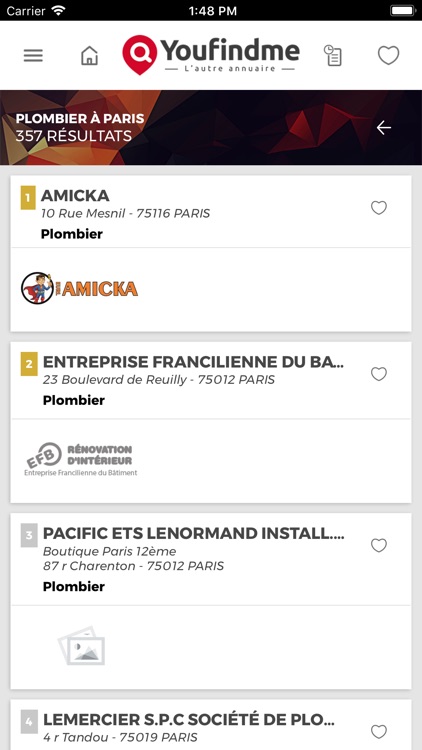Go back with the white arrow
Image resolution: width=422 pixels, height=750 pixels.
384,128
